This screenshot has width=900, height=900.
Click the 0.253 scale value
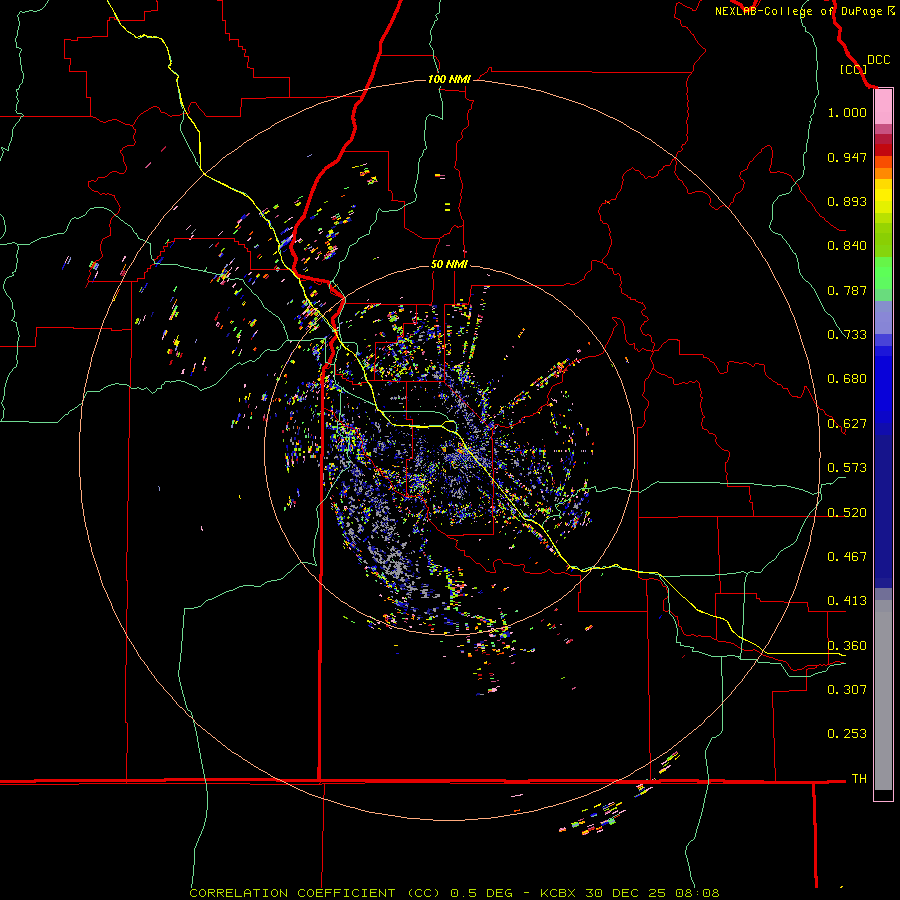pos(847,734)
